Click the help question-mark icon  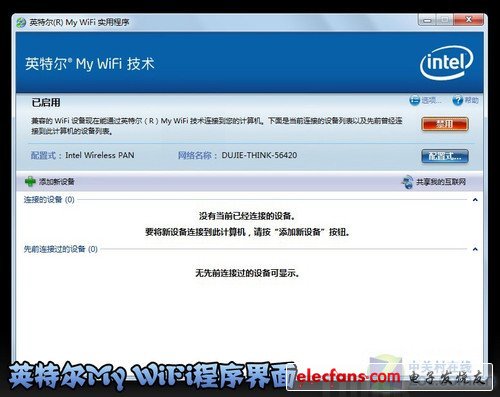(x=458, y=100)
